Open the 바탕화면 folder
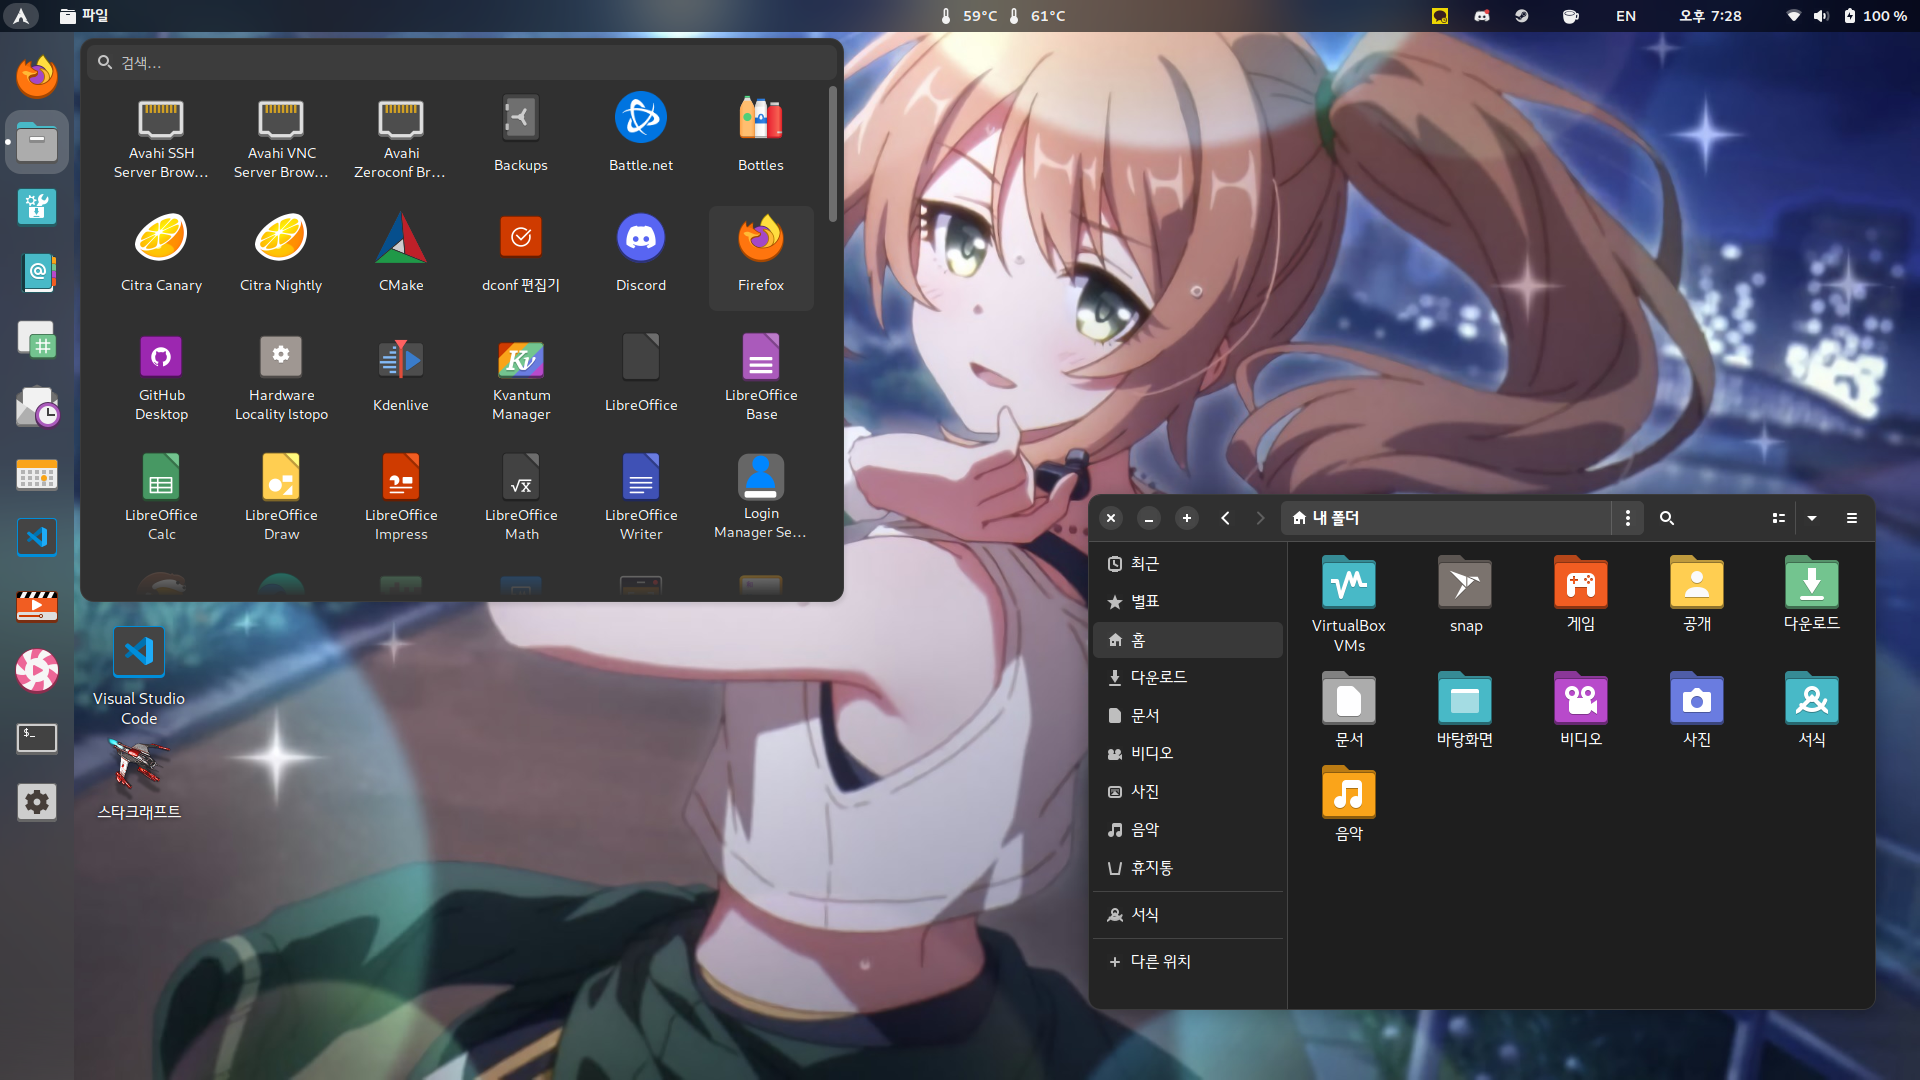Screen dimensions: 1920x1080 (1465, 710)
